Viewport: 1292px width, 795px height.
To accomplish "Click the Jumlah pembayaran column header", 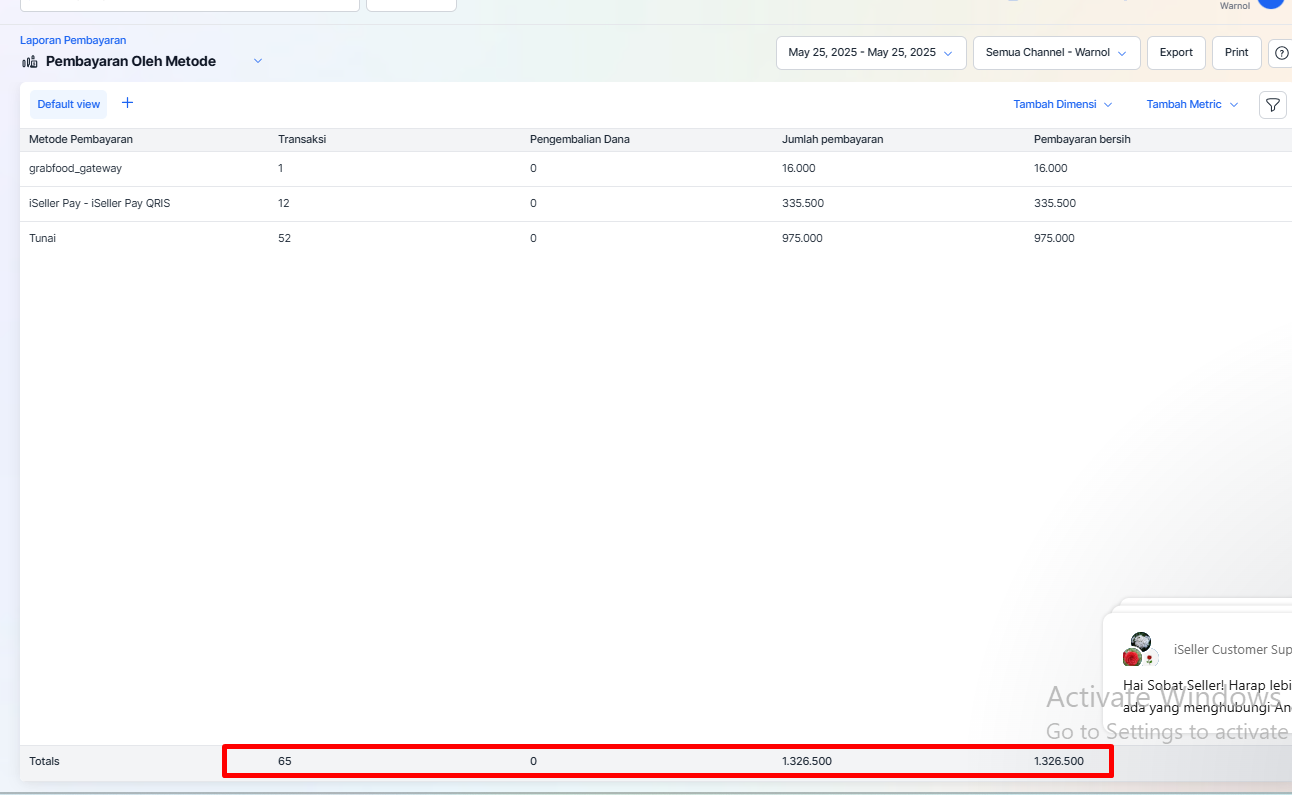I will coord(832,139).
